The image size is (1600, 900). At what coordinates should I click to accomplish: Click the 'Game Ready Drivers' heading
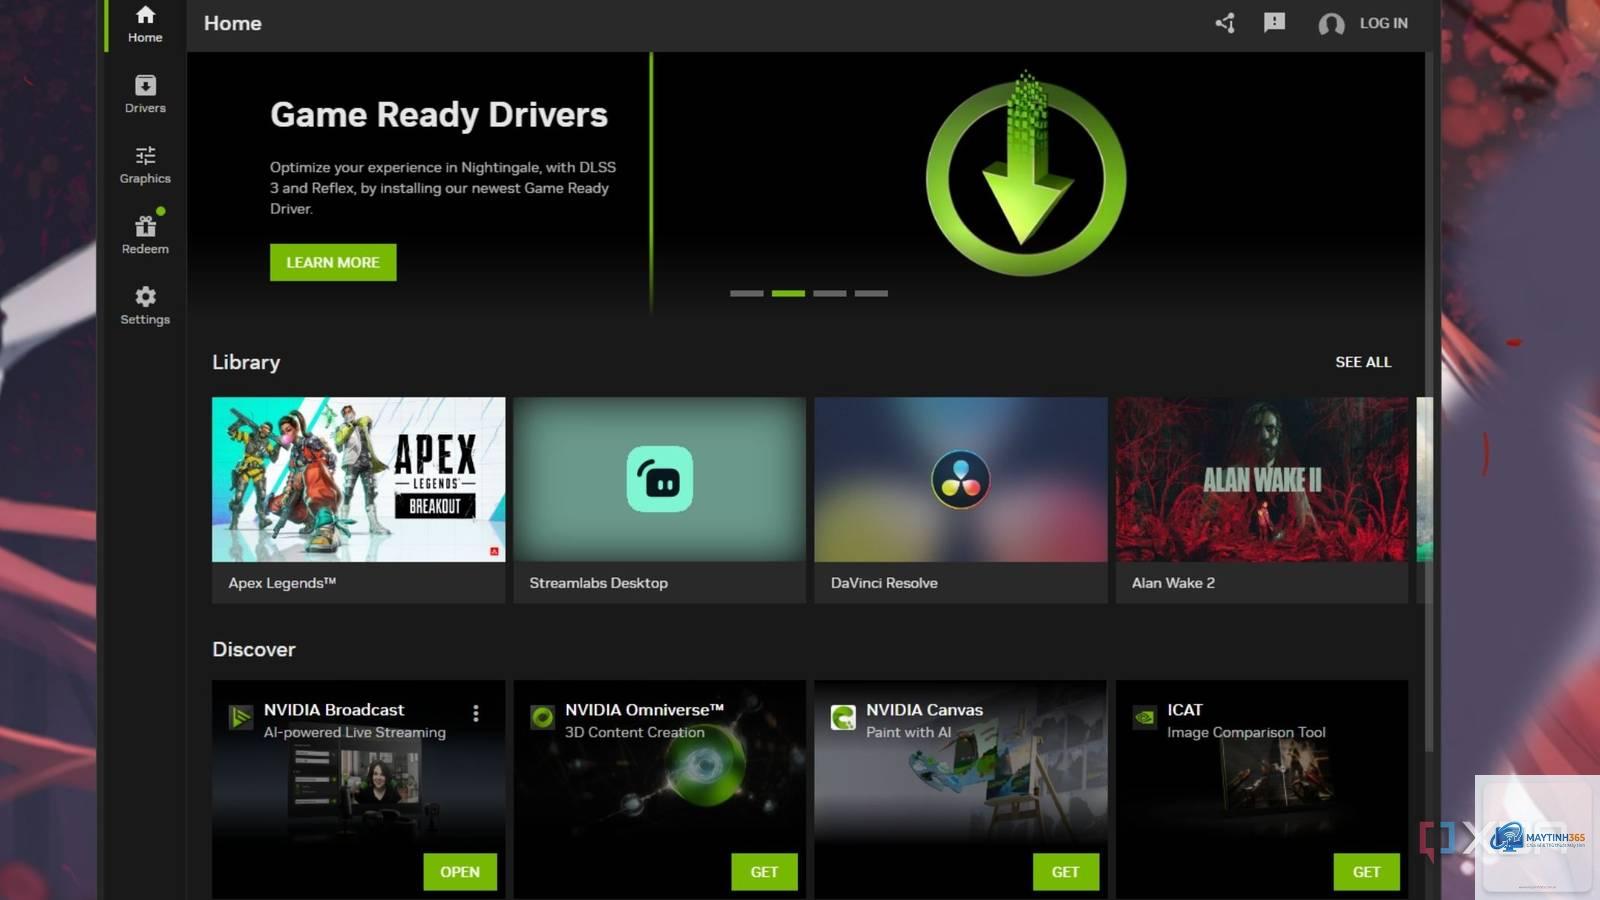[x=439, y=115]
